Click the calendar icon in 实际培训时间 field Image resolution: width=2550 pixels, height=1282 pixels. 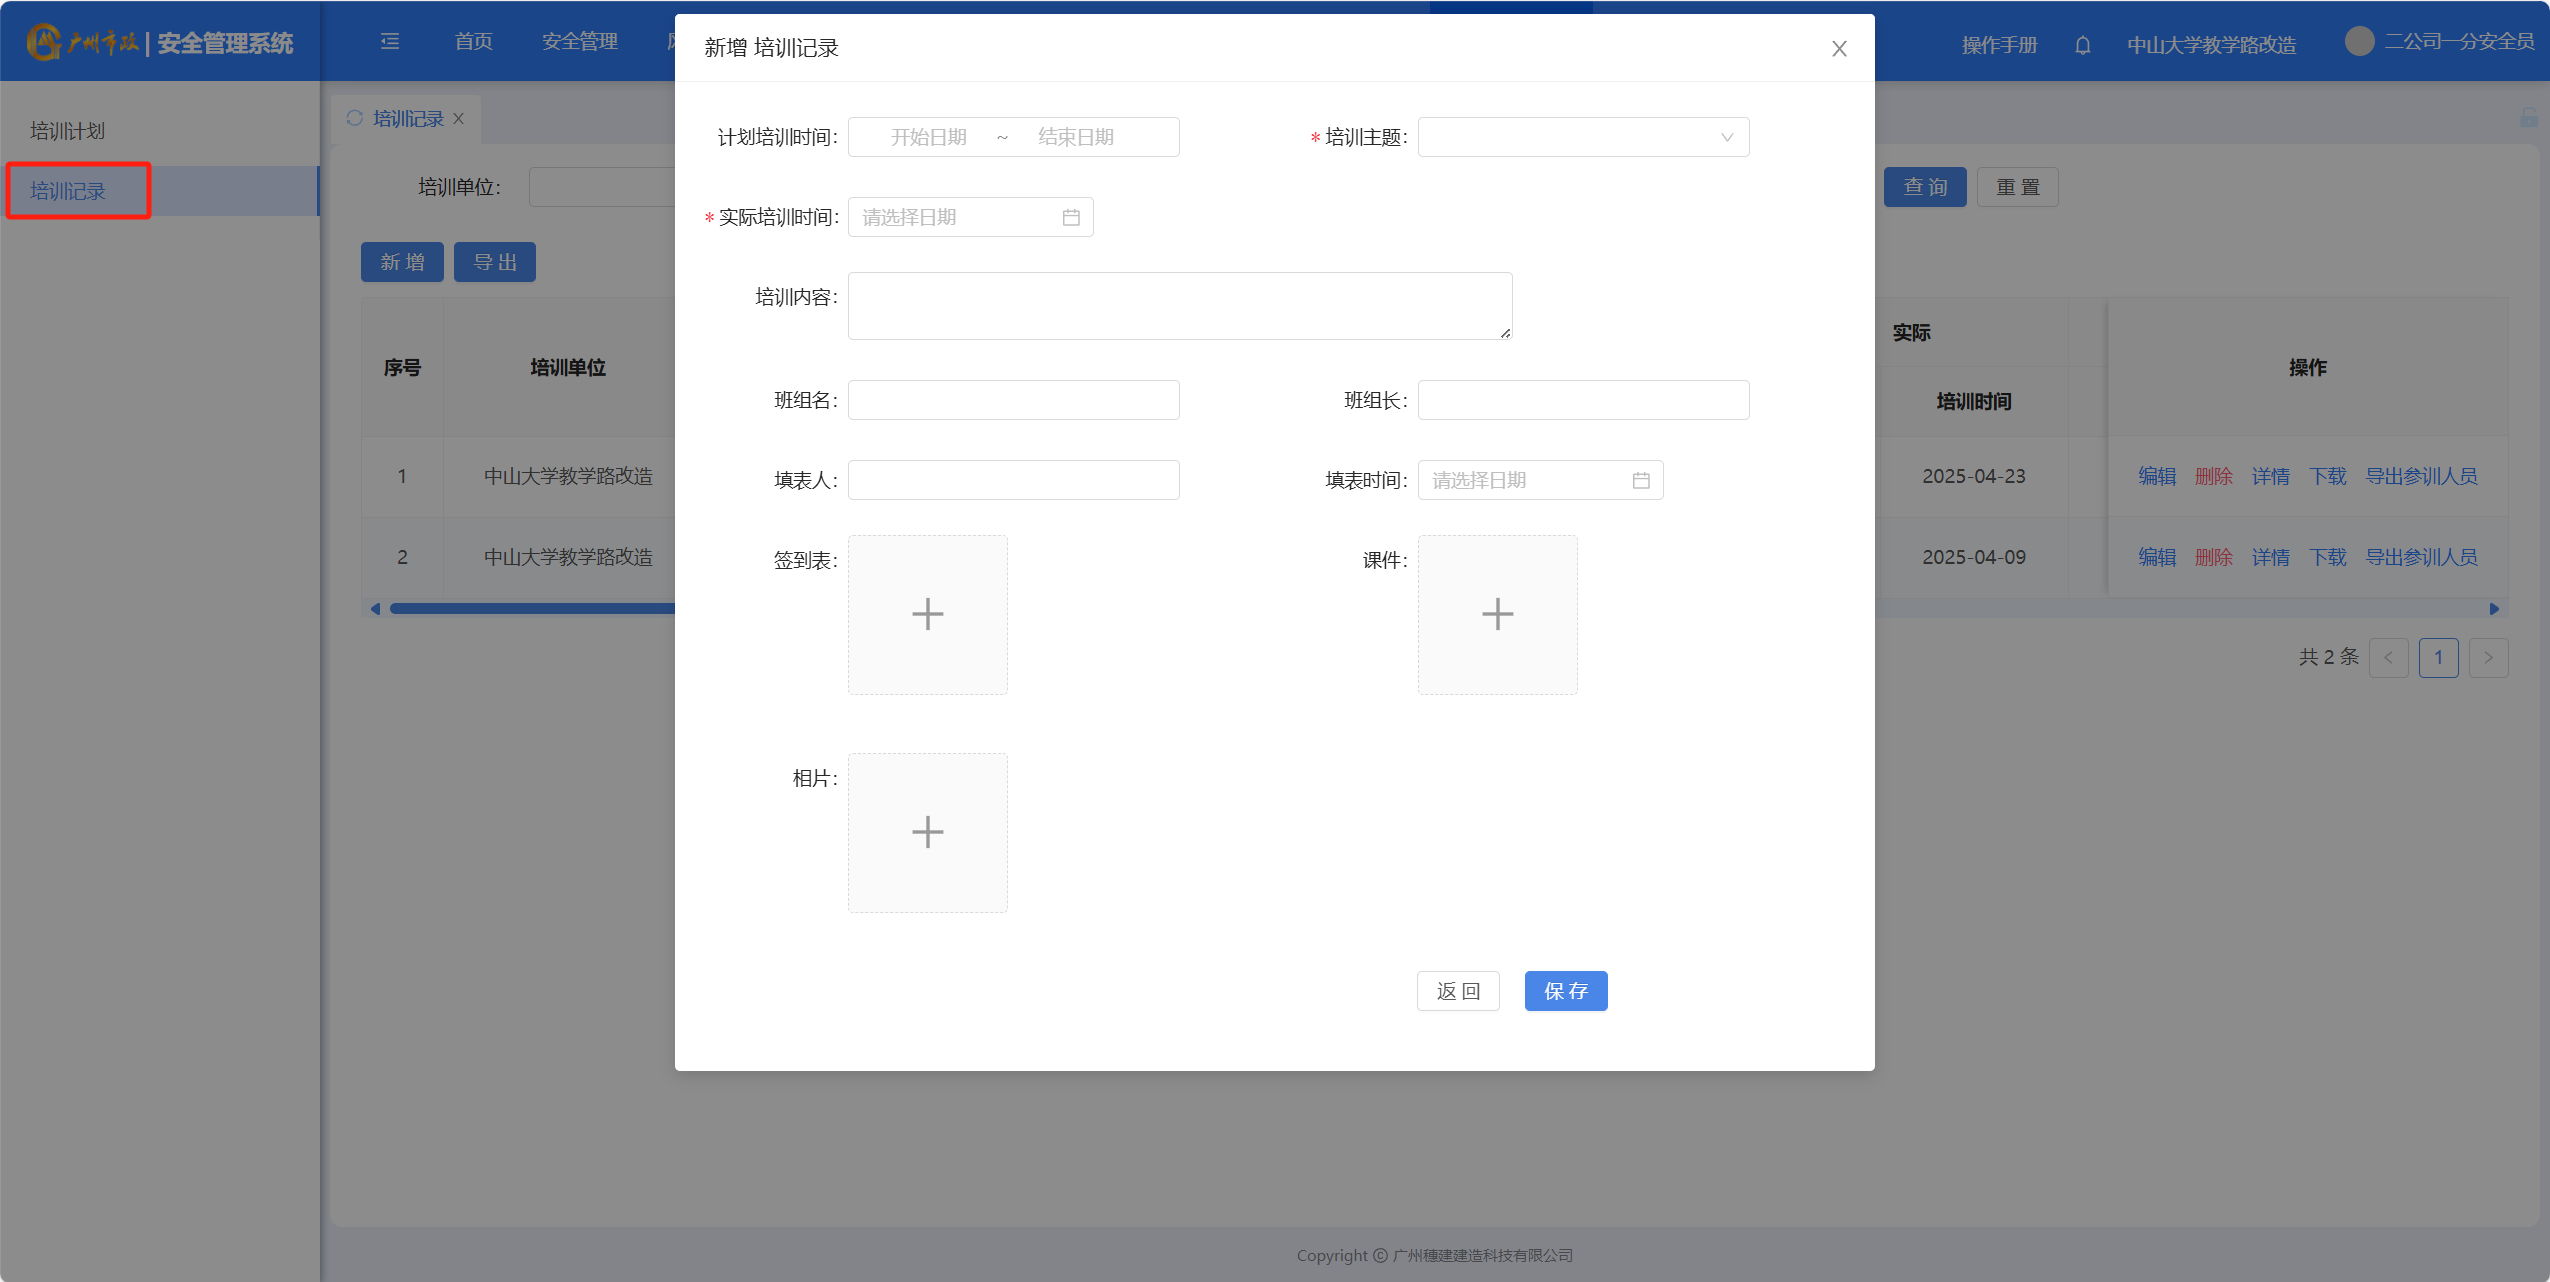point(1070,217)
